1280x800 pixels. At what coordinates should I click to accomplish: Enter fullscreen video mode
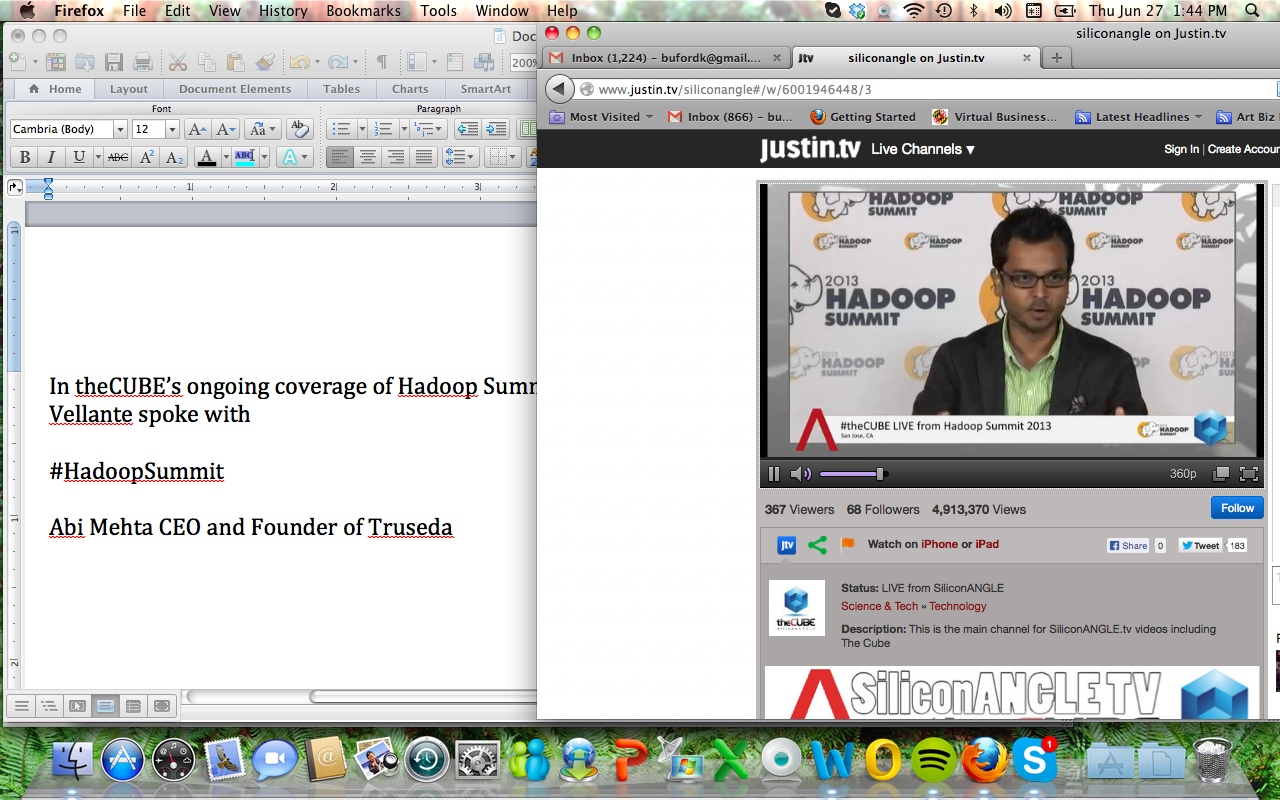click(x=1248, y=474)
